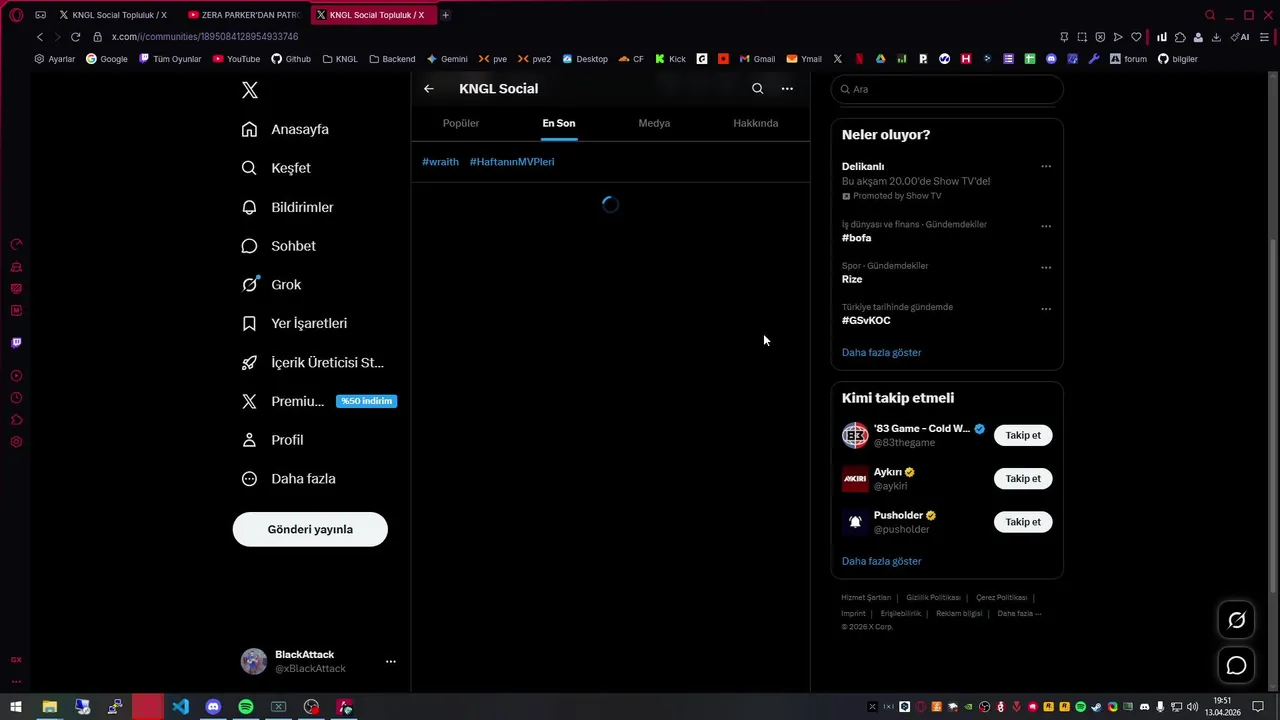Open options for #GSvKOC trend
The height and width of the screenshot is (720, 1280).
[1046, 309]
